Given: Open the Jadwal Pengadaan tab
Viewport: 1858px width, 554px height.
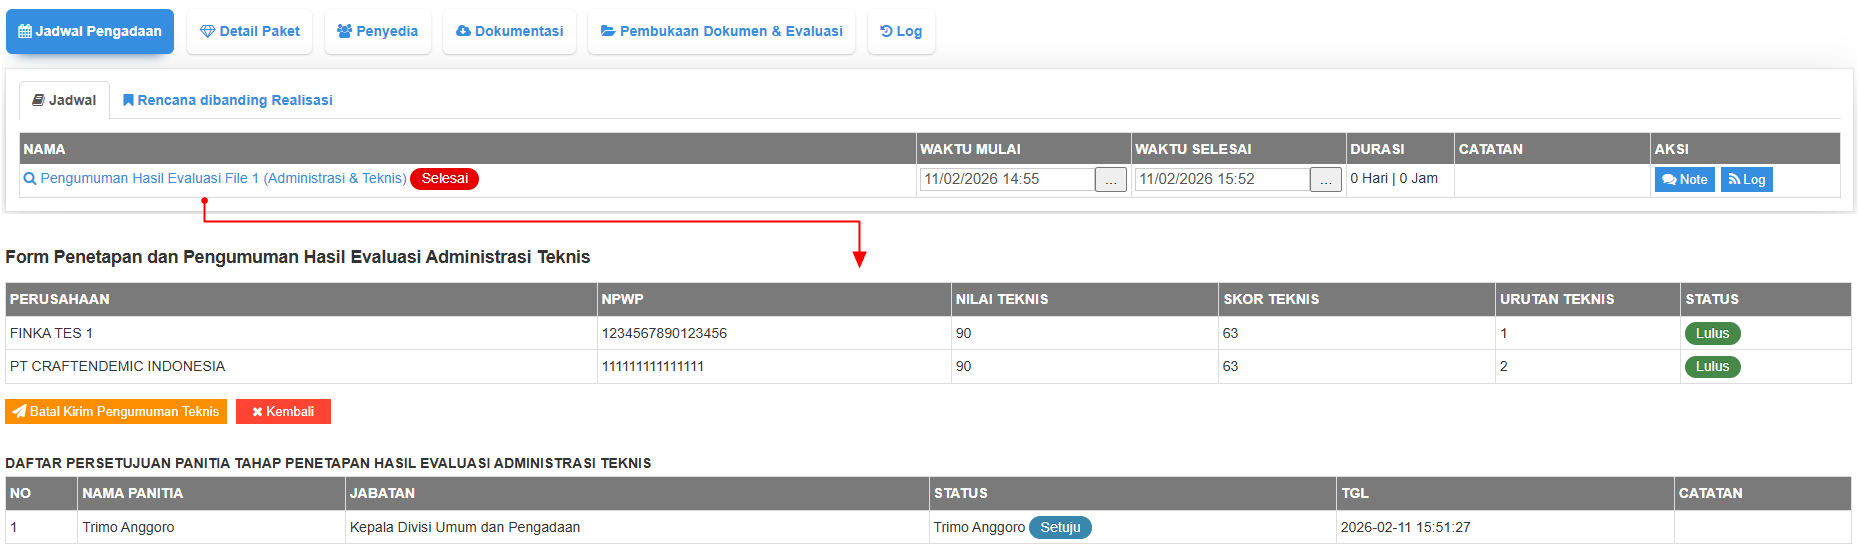Looking at the screenshot, I should click(x=90, y=31).
